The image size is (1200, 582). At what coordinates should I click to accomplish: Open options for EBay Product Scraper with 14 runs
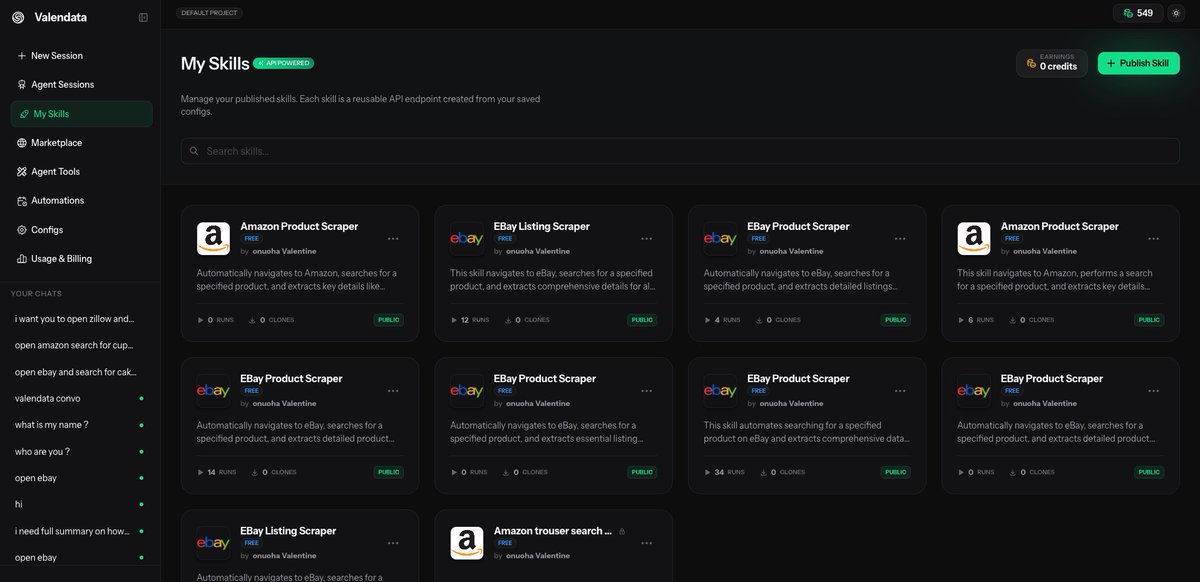click(x=393, y=391)
